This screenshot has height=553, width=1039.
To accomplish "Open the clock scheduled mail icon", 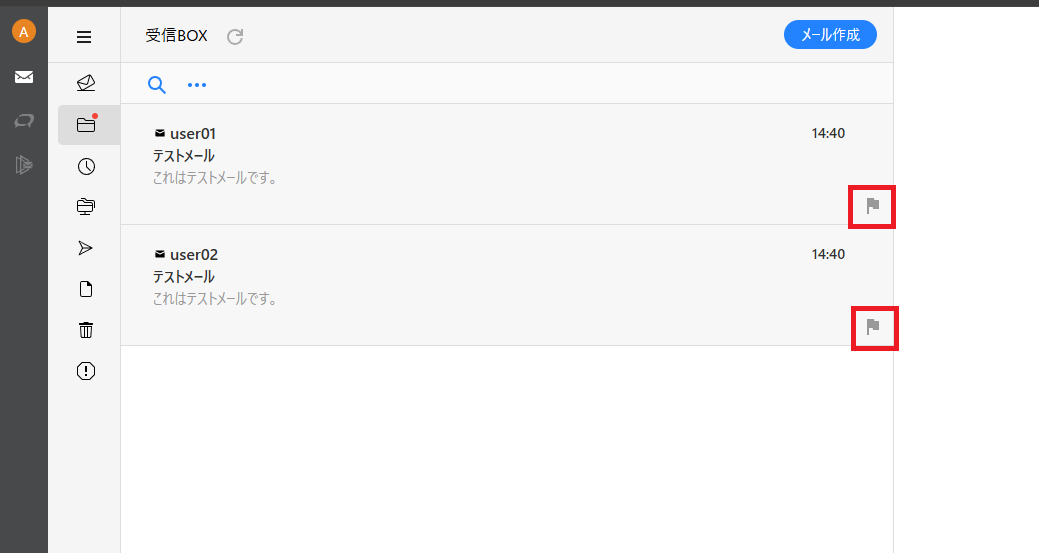I will point(86,166).
